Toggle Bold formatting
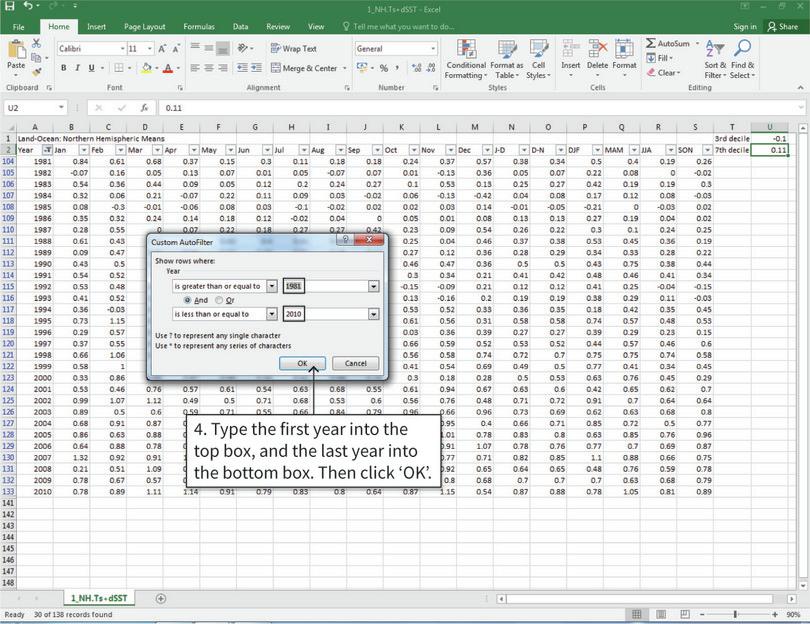810x624 pixels. pos(62,66)
